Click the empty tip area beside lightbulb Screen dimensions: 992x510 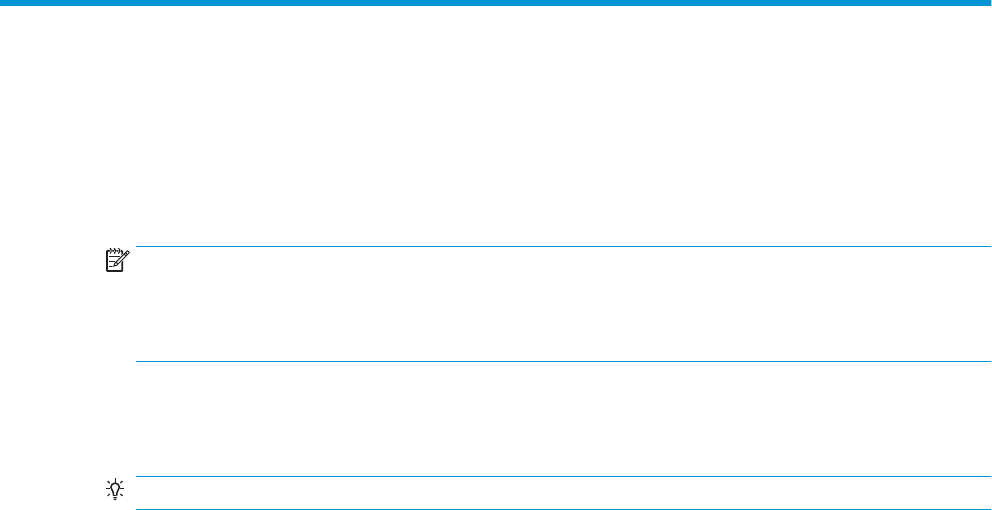pos(562,493)
